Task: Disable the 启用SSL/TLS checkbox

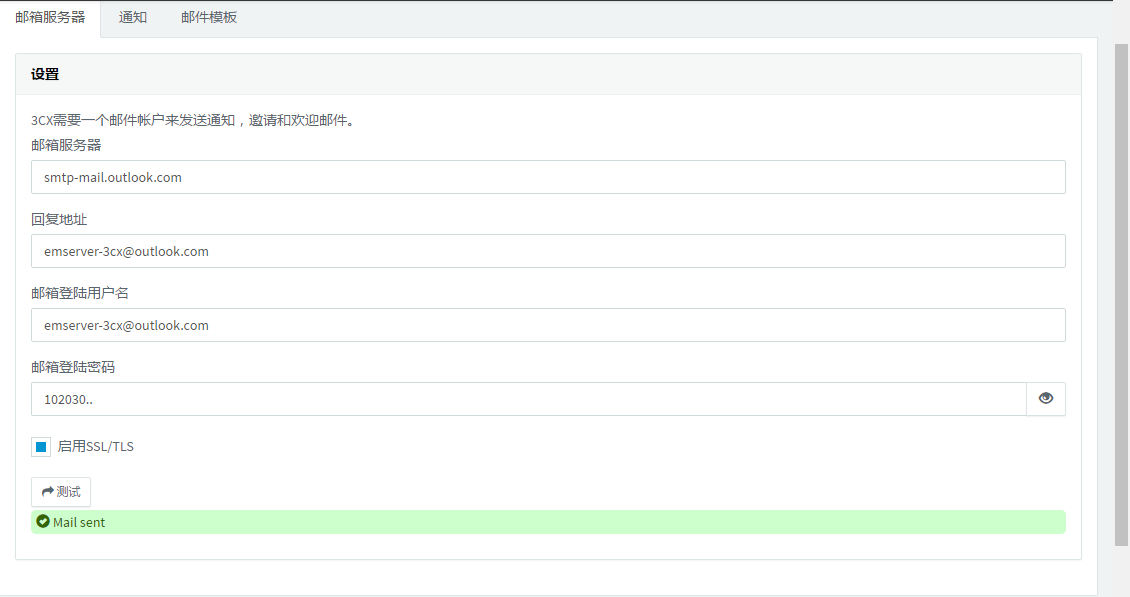Action: point(41,447)
